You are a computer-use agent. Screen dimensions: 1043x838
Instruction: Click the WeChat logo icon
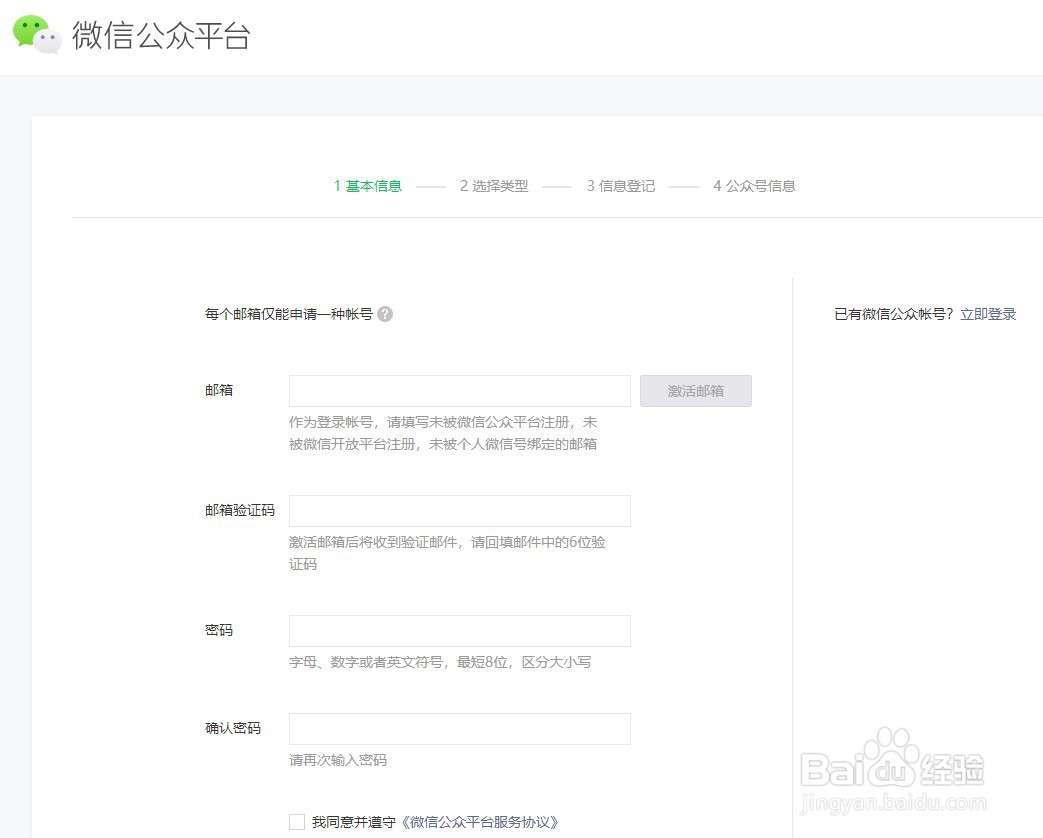pos(37,35)
